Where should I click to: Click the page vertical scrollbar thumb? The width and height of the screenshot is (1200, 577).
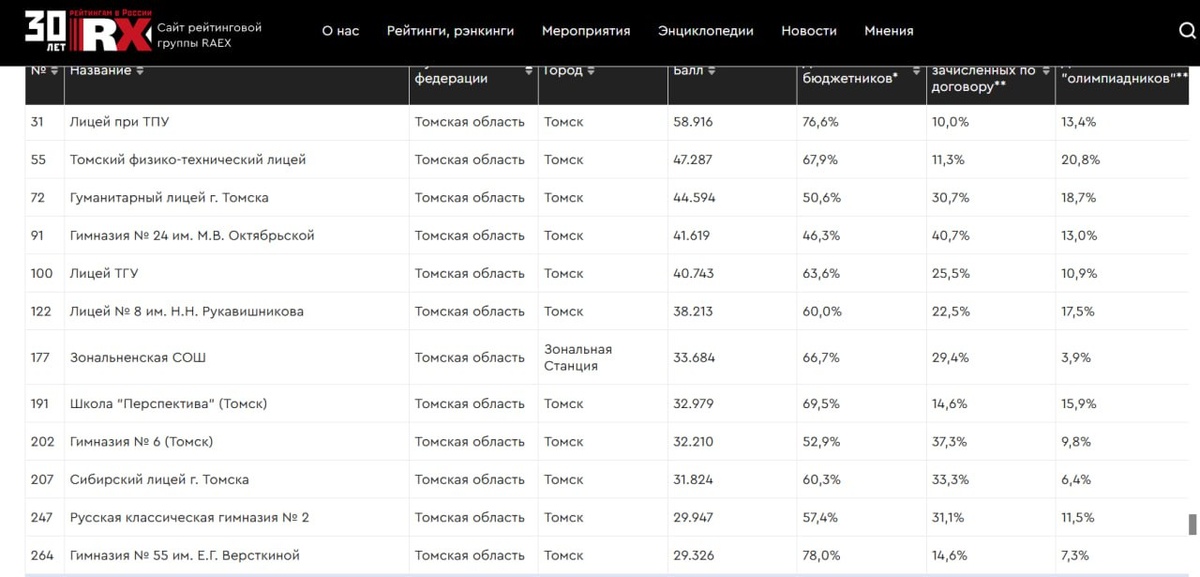pos(1191,524)
